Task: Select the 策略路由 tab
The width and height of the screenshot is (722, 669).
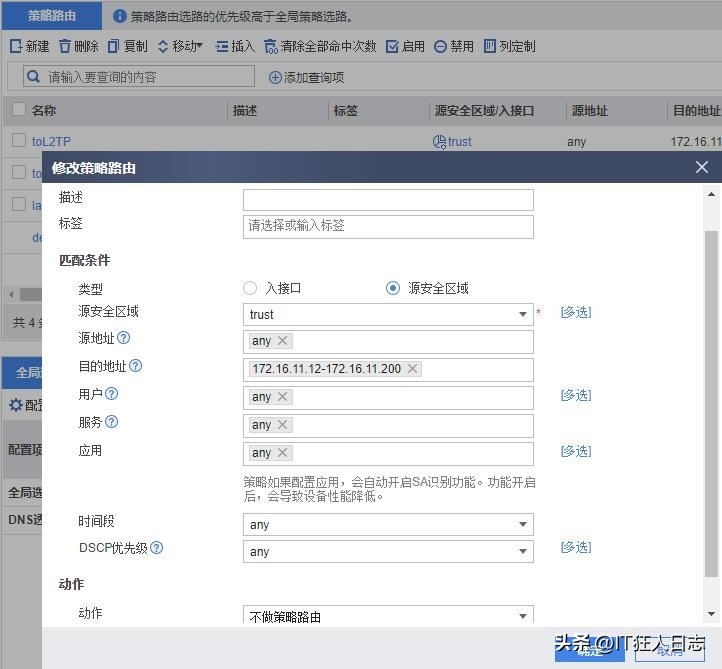Action: tap(52, 16)
